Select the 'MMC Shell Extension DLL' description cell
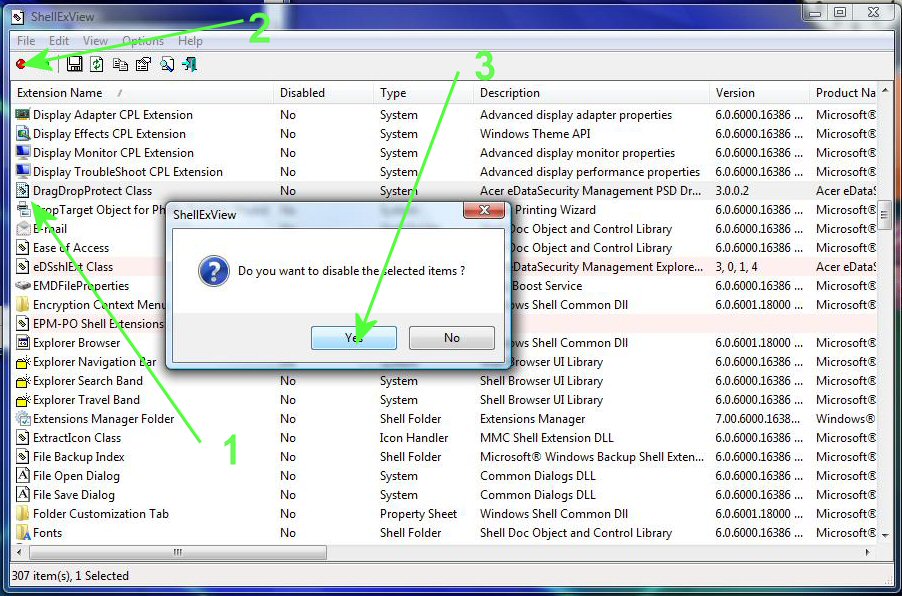This screenshot has width=902, height=596. (x=546, y=437)
